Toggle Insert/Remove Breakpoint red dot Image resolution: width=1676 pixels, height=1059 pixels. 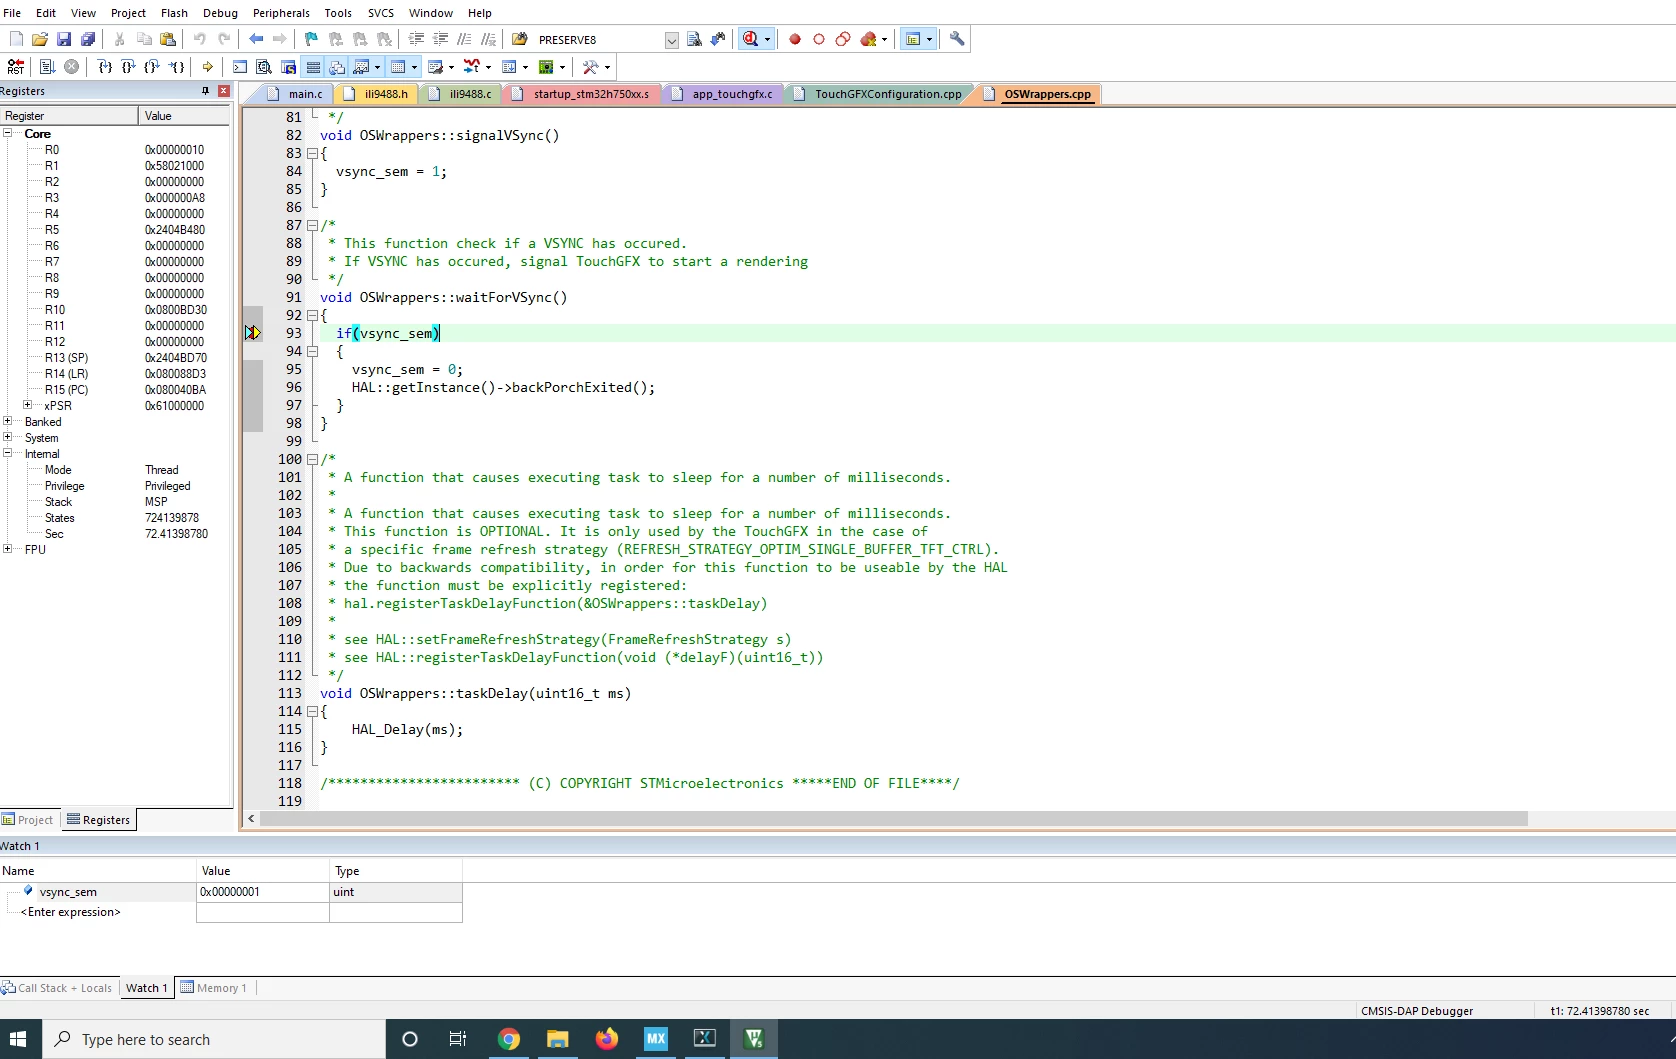pyautogui.click(x=795, y=39)
